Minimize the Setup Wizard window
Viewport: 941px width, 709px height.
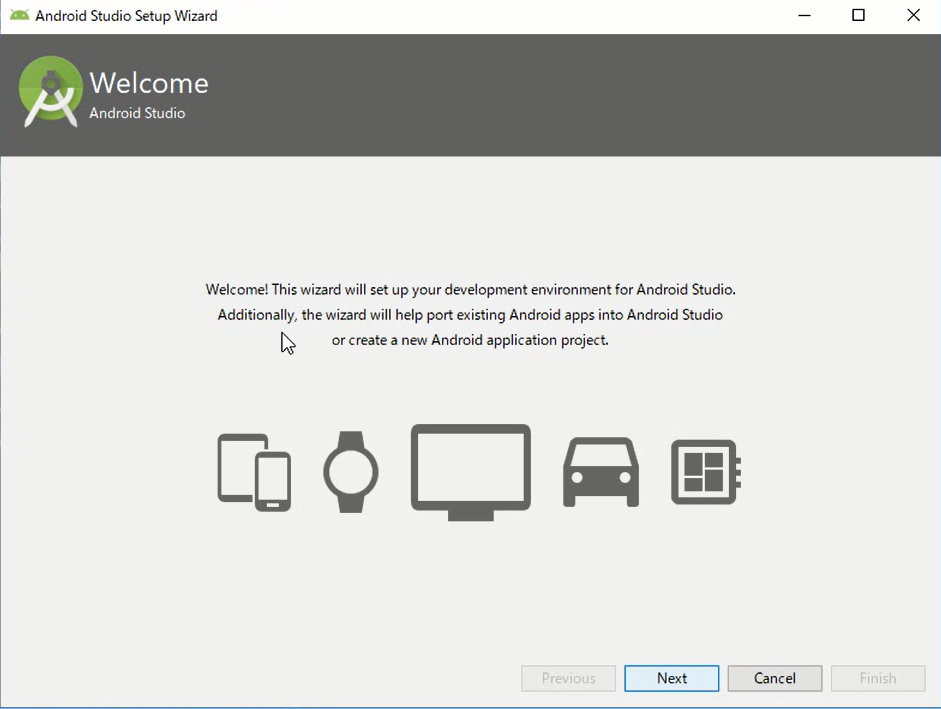pos(803,16)
